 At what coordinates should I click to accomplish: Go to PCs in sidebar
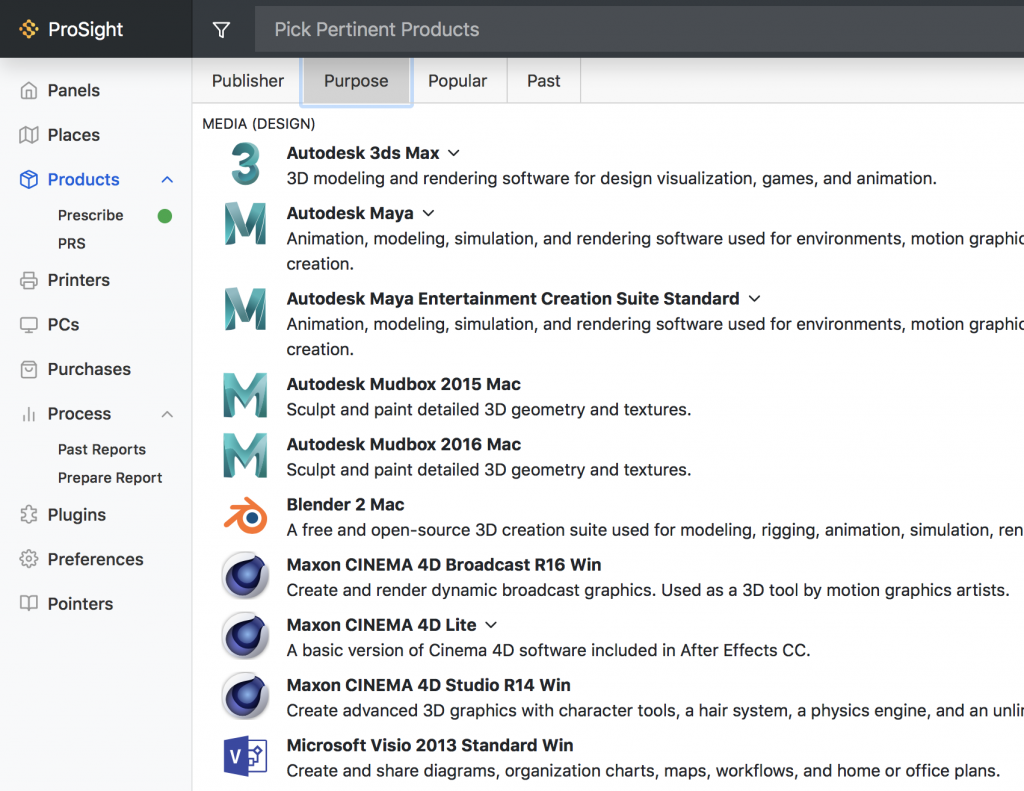tap(63, 325)
